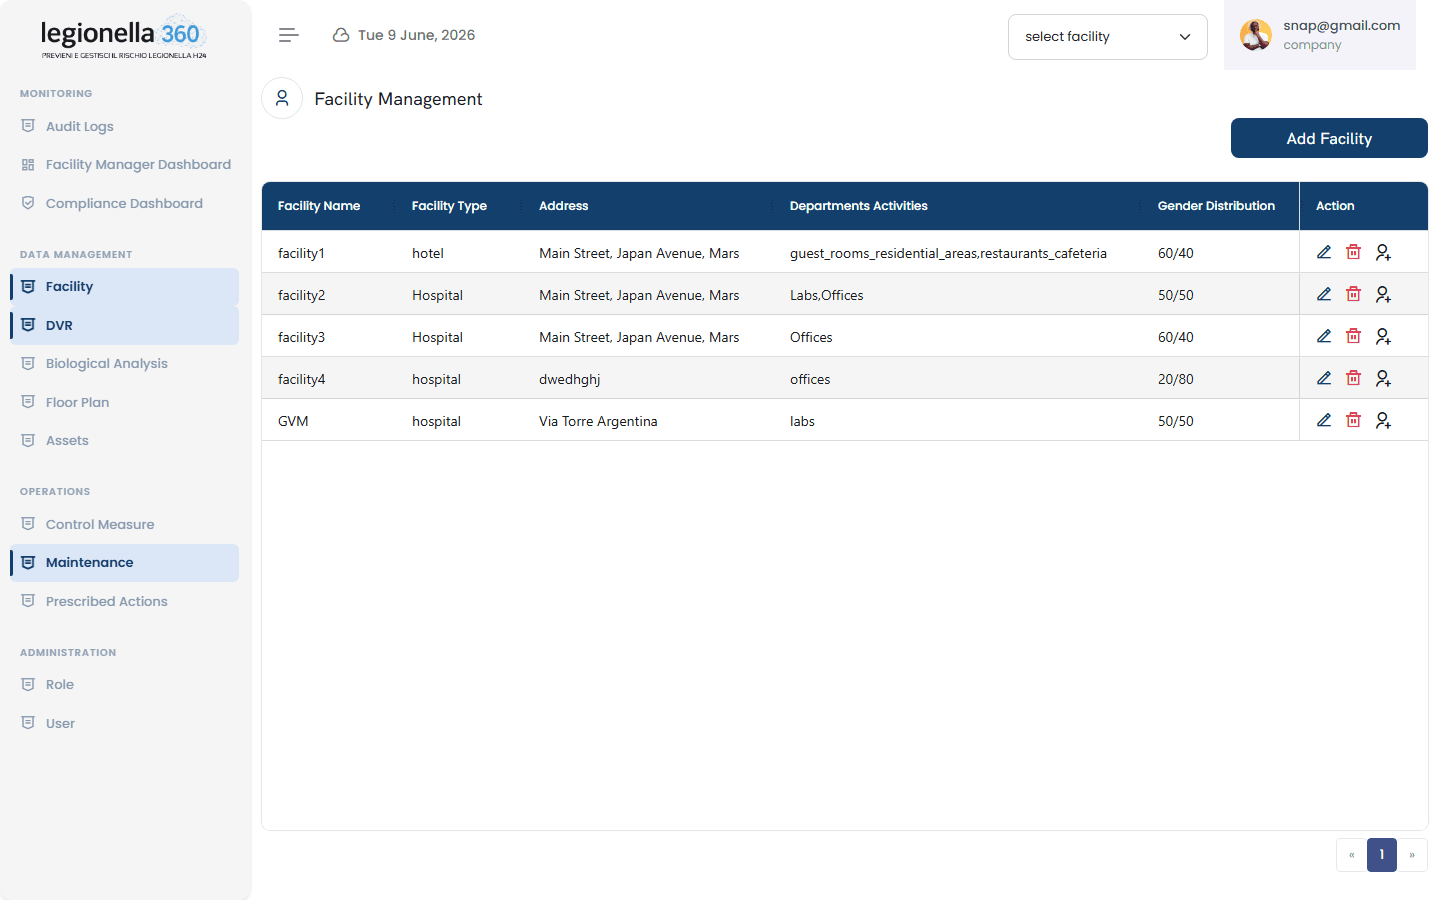Assign user to facility4 icon
This screenshot has width=1440, height=900.
click(1383, 378)
